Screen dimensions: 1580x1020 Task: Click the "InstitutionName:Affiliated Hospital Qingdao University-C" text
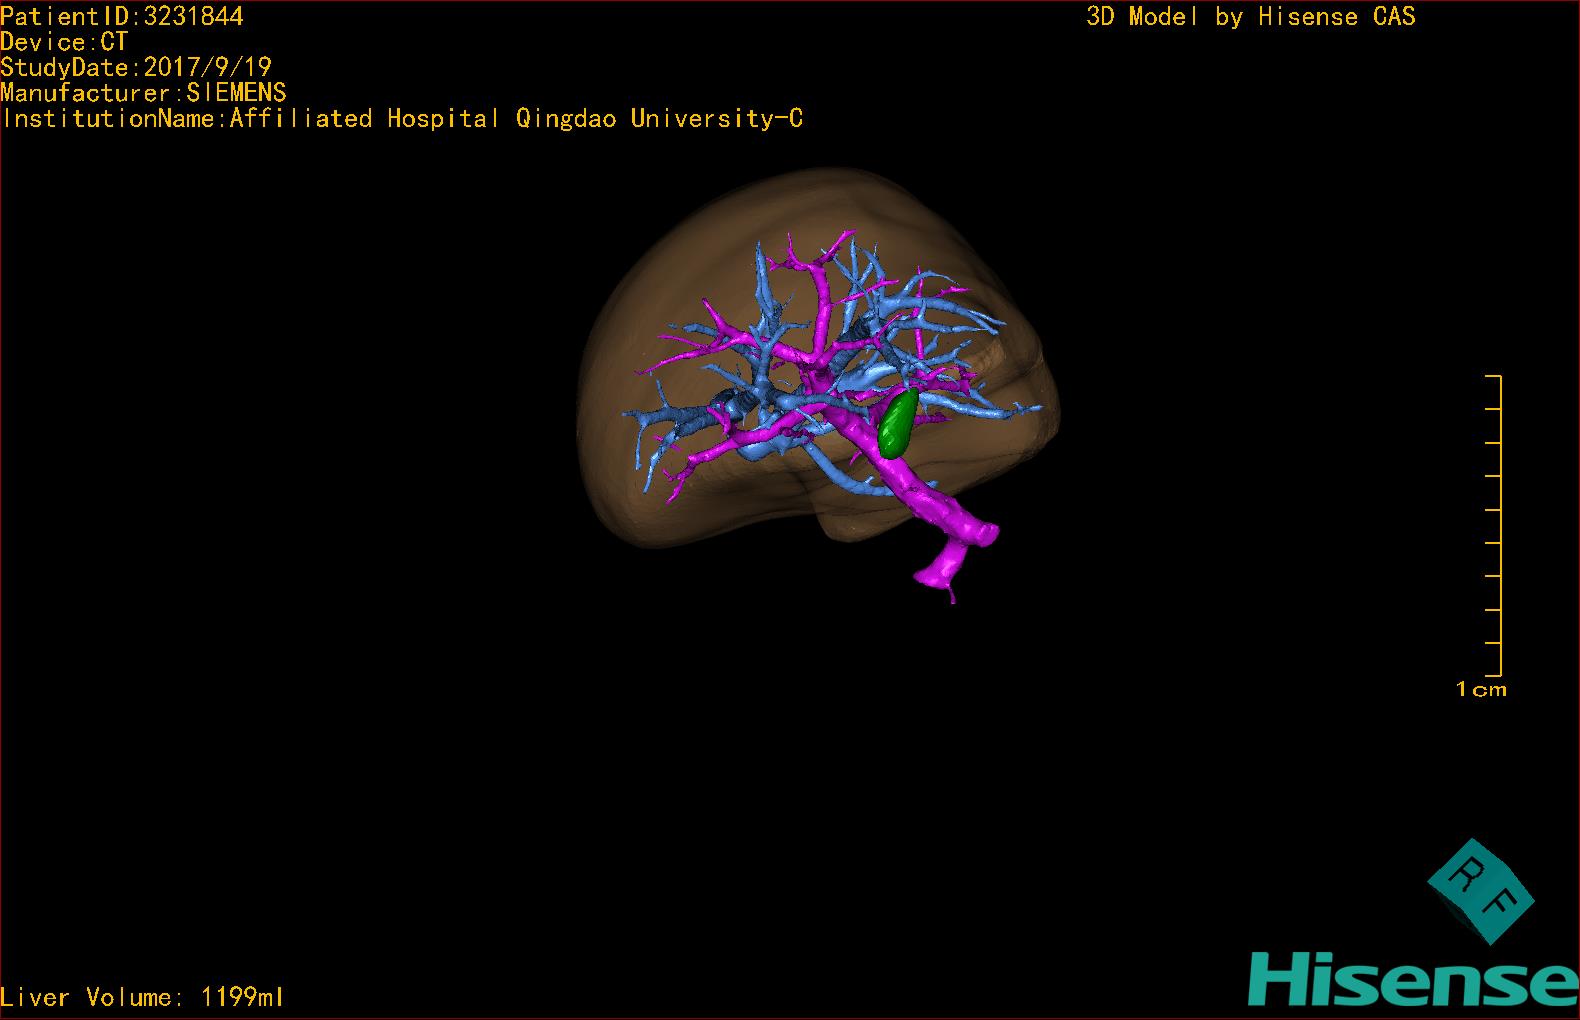click(x=402, y=119)
